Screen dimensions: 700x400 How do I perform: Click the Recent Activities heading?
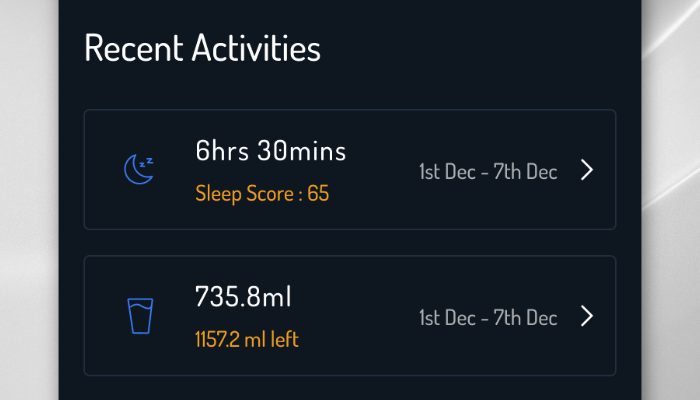(202, 48)
